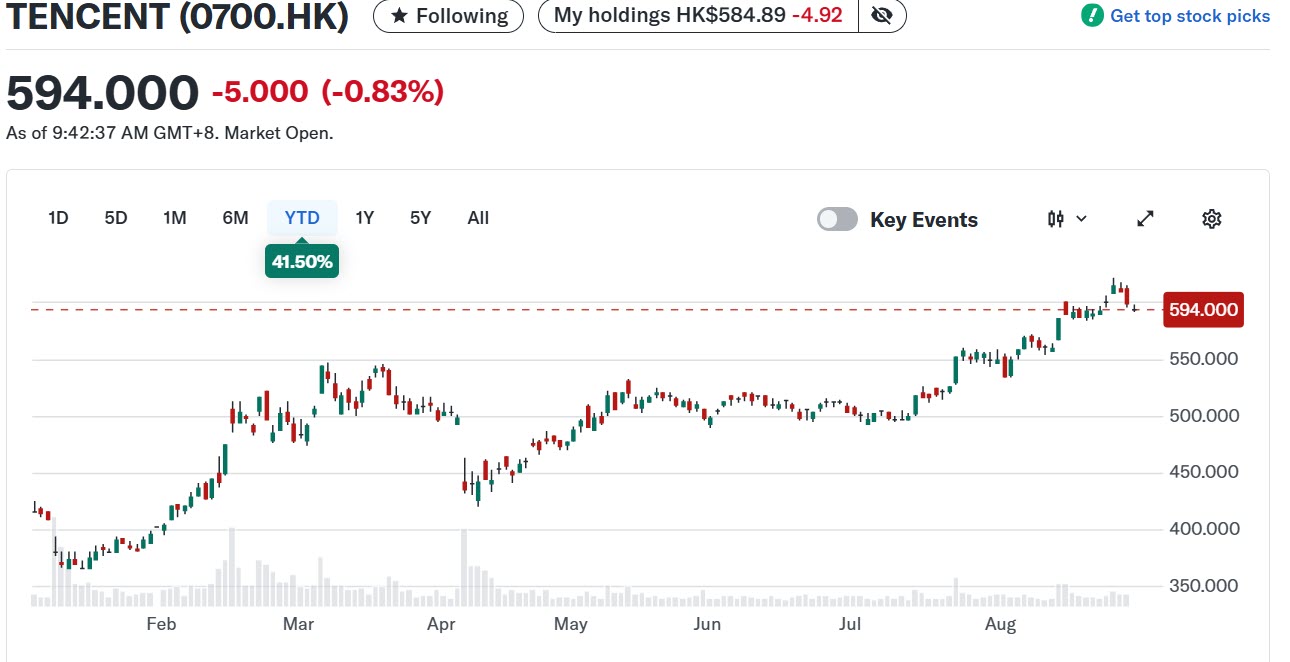This screenshot has width=1290, height=662.
Task: Click the (-0.83%) percent change
Action: coord(382,92)
